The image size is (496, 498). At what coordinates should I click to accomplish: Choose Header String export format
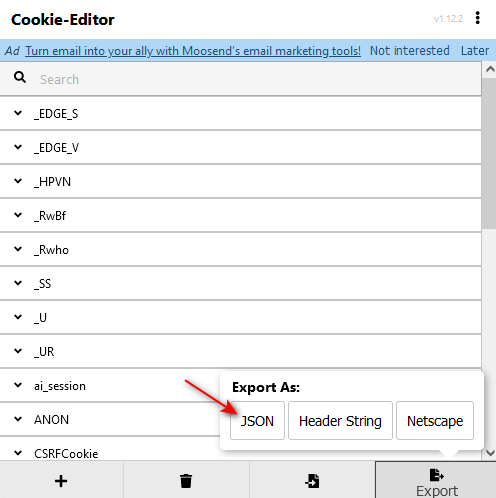(x=340, y=421)
